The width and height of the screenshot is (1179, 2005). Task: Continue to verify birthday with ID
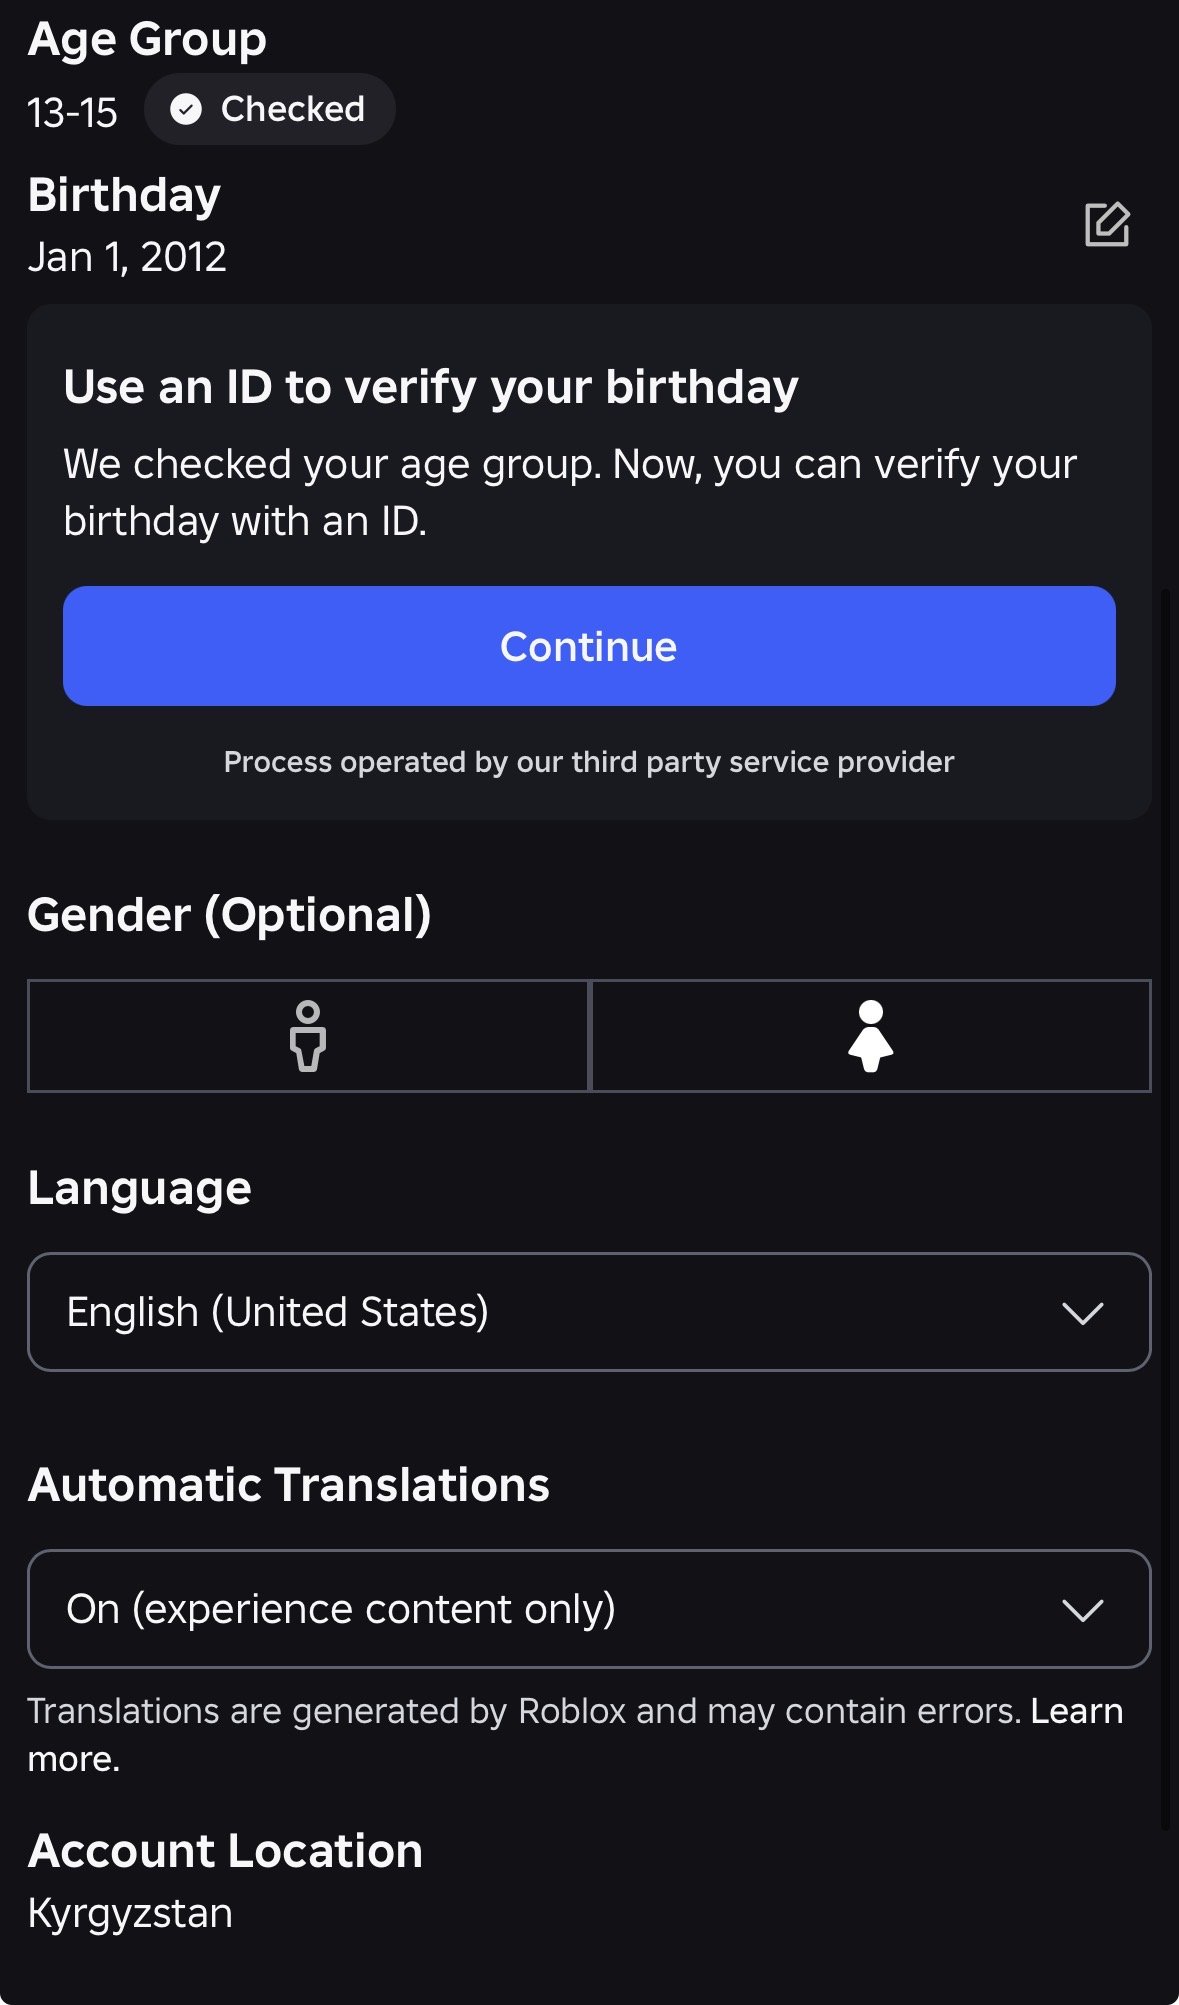589,646
